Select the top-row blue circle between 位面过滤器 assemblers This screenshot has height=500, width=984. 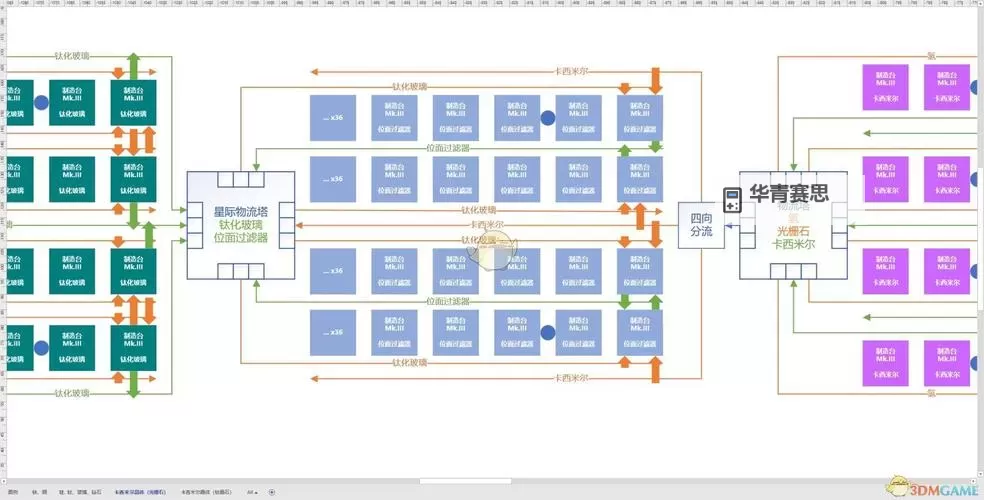(548, 117)
